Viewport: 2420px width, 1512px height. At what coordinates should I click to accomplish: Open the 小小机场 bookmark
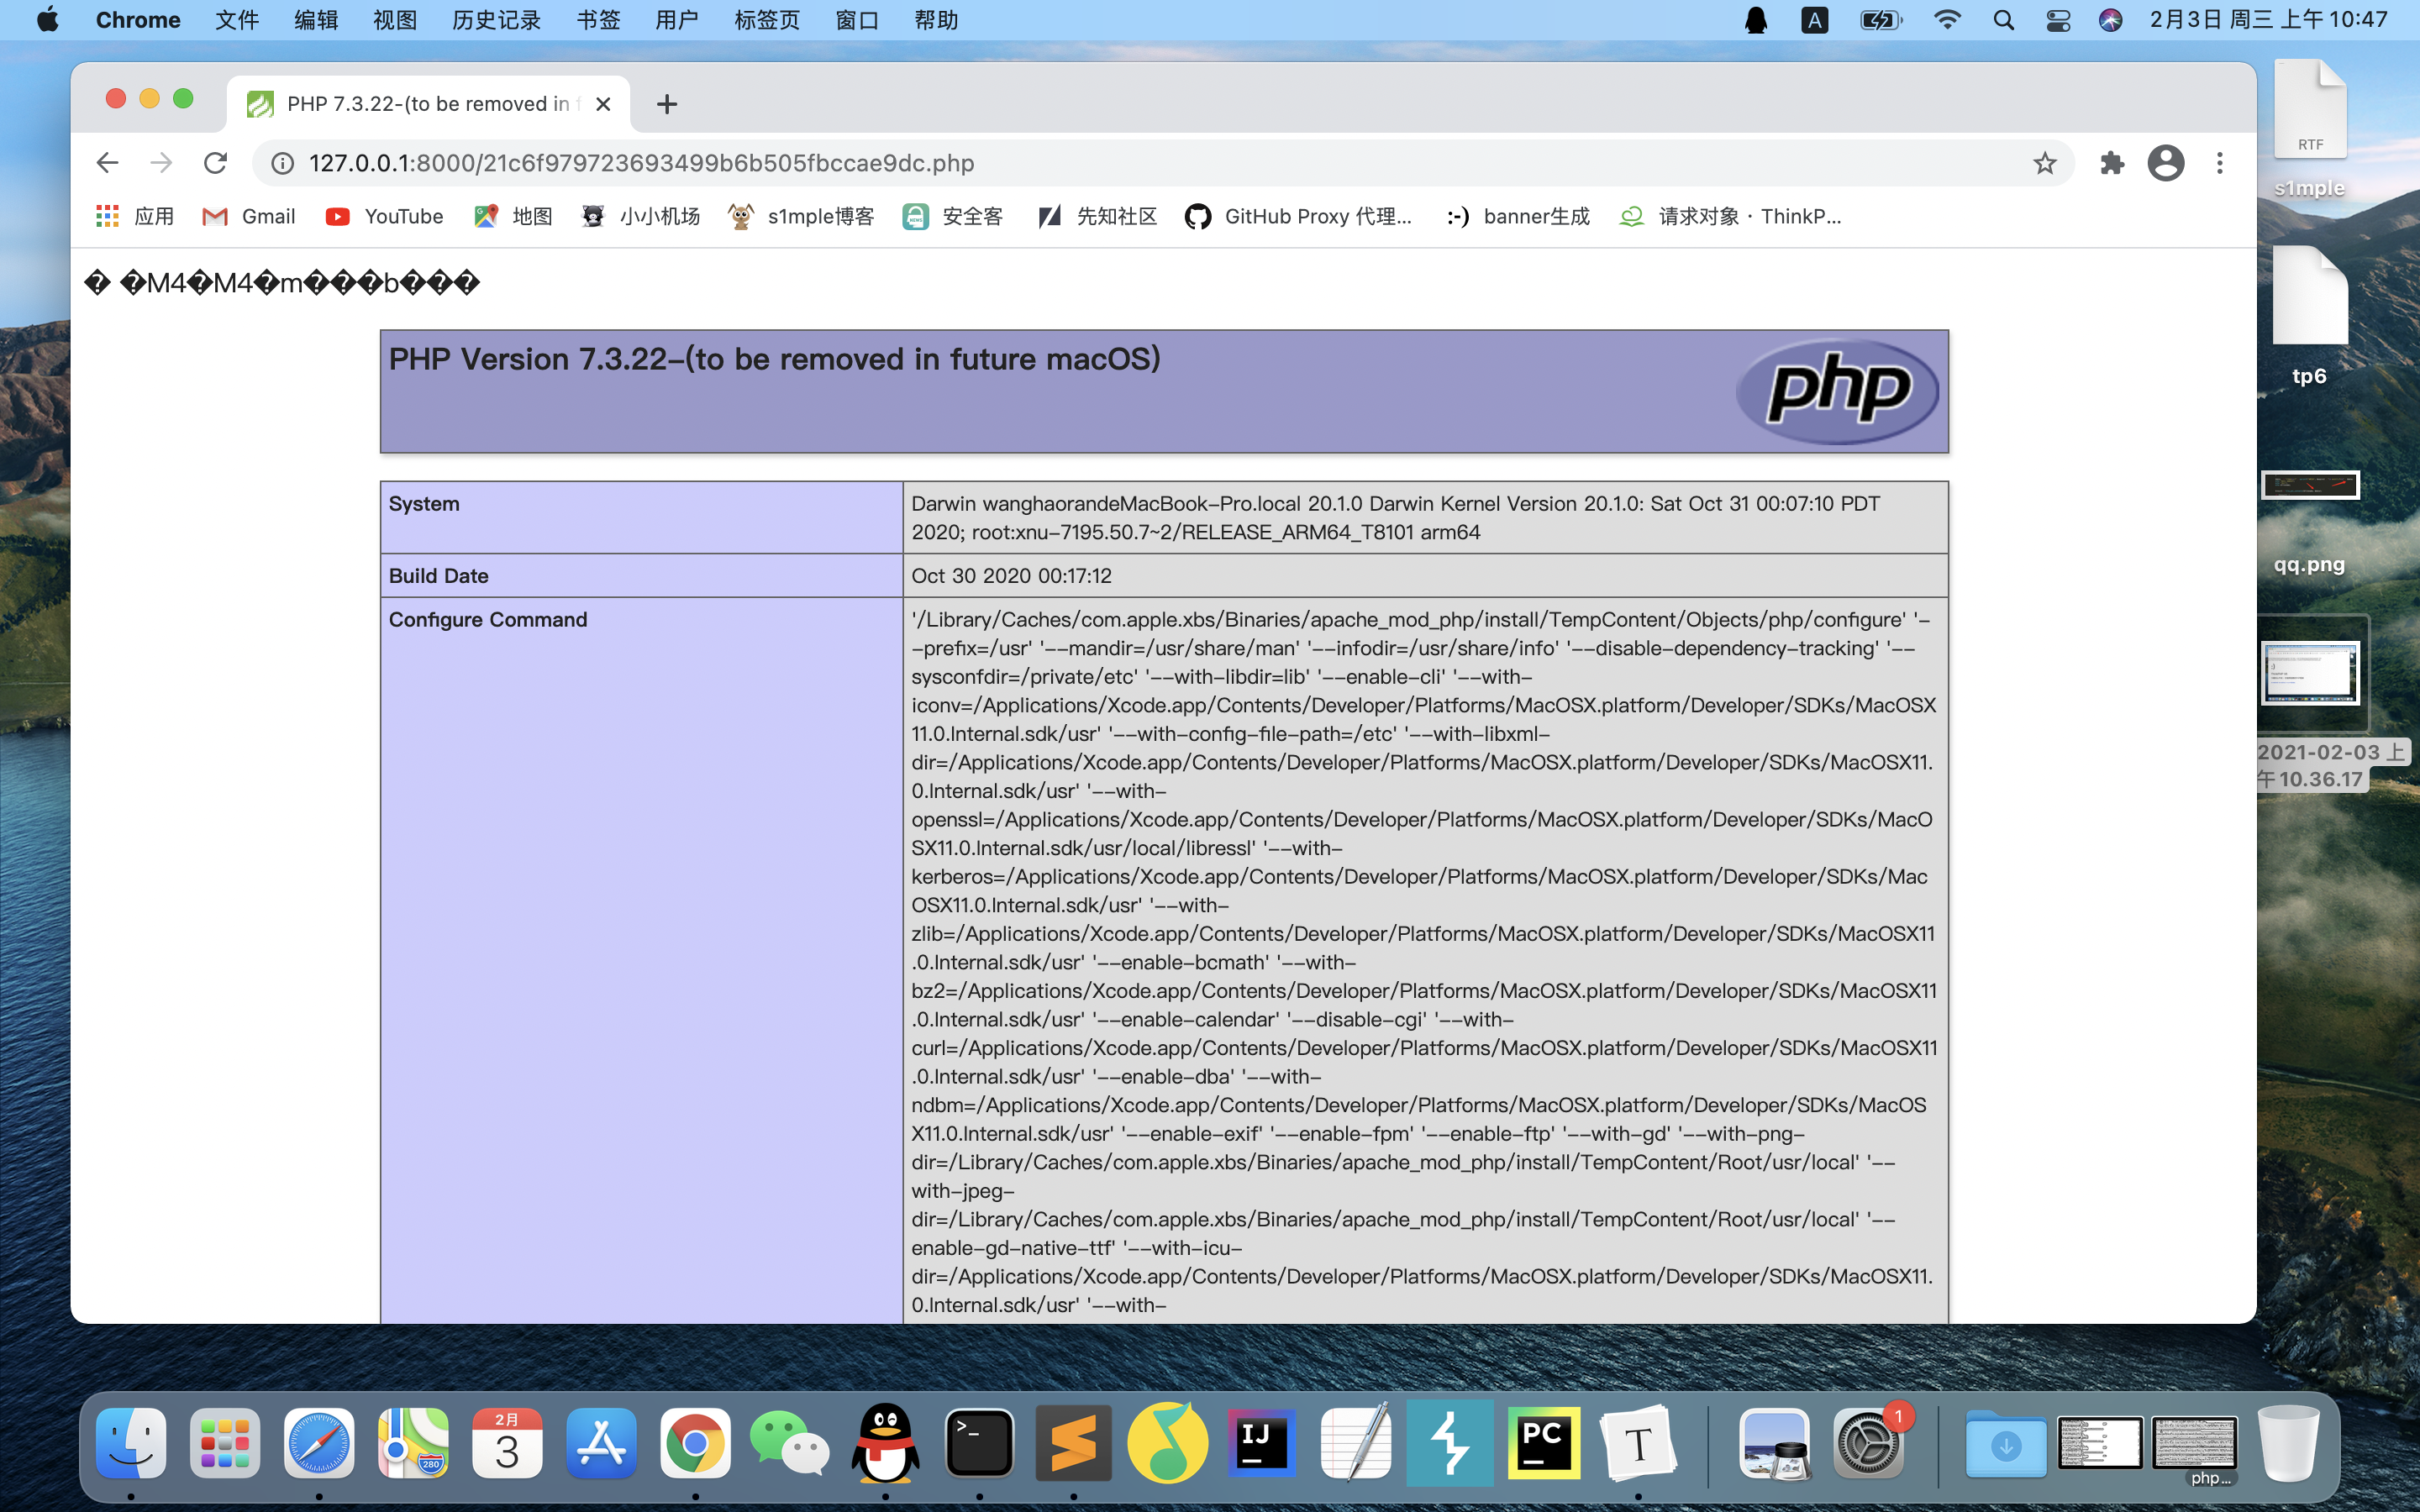pos(640,216)
